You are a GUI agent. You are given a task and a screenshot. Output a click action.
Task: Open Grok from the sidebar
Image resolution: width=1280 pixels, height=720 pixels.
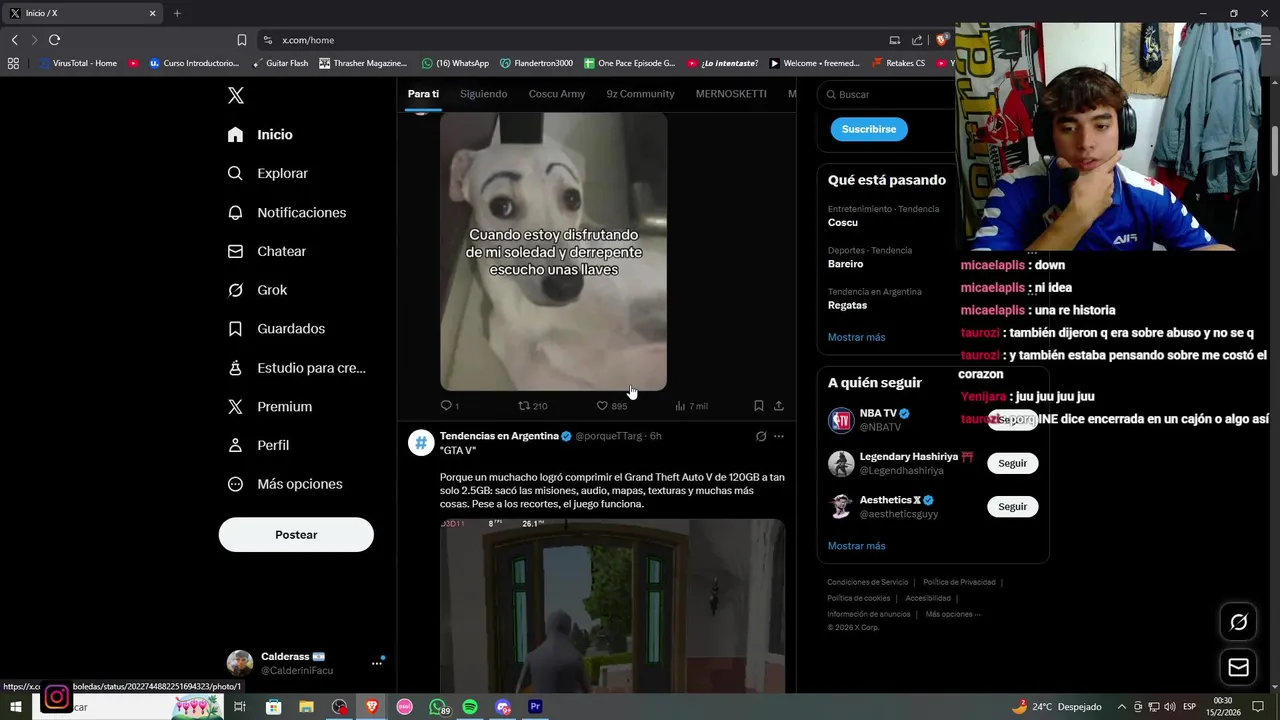(257, 290)
